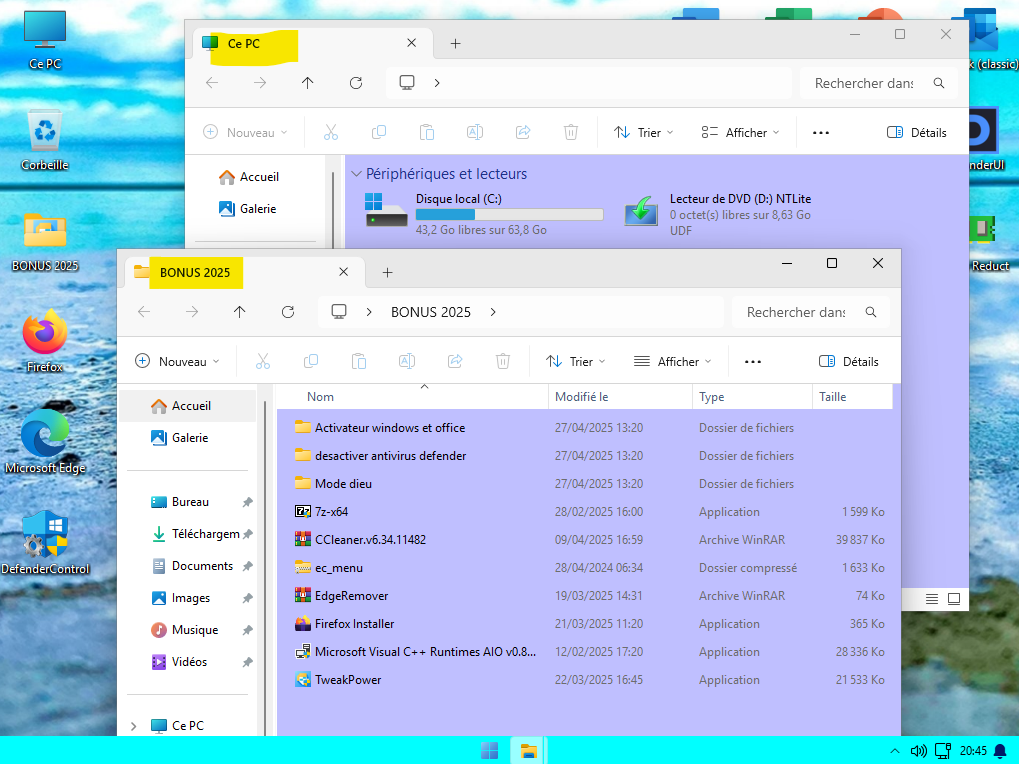Refresh the BONUS 2025 window
1019x764 pixels.
point(288,312)
